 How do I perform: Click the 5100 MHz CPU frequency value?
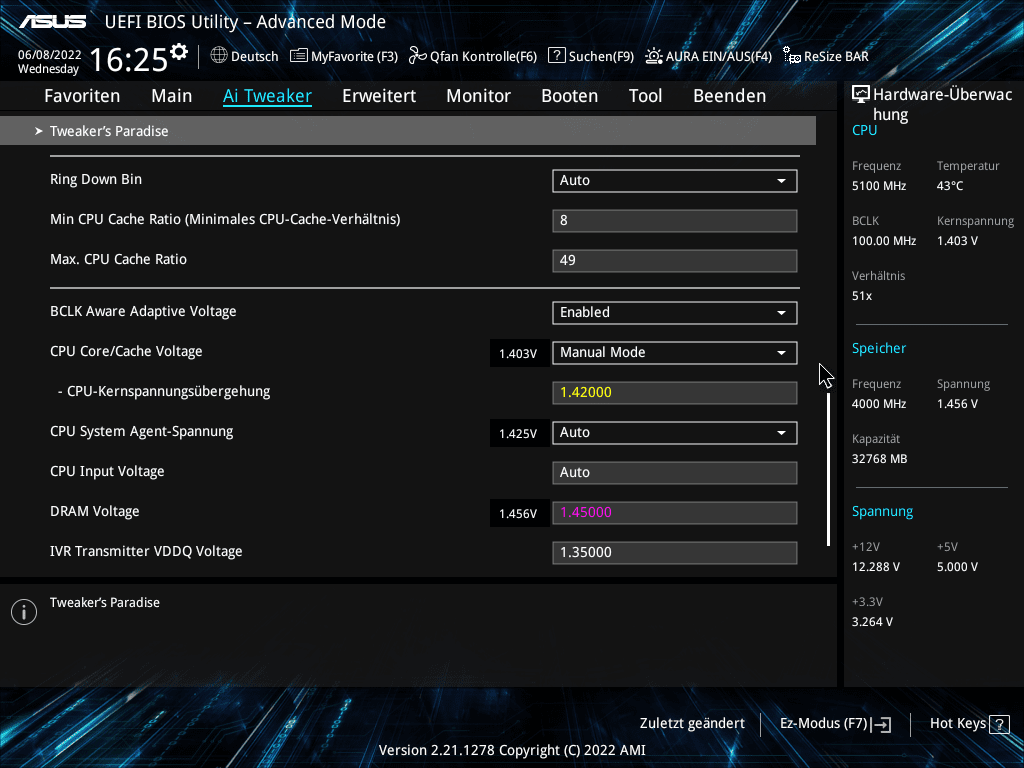pos(879,186)
